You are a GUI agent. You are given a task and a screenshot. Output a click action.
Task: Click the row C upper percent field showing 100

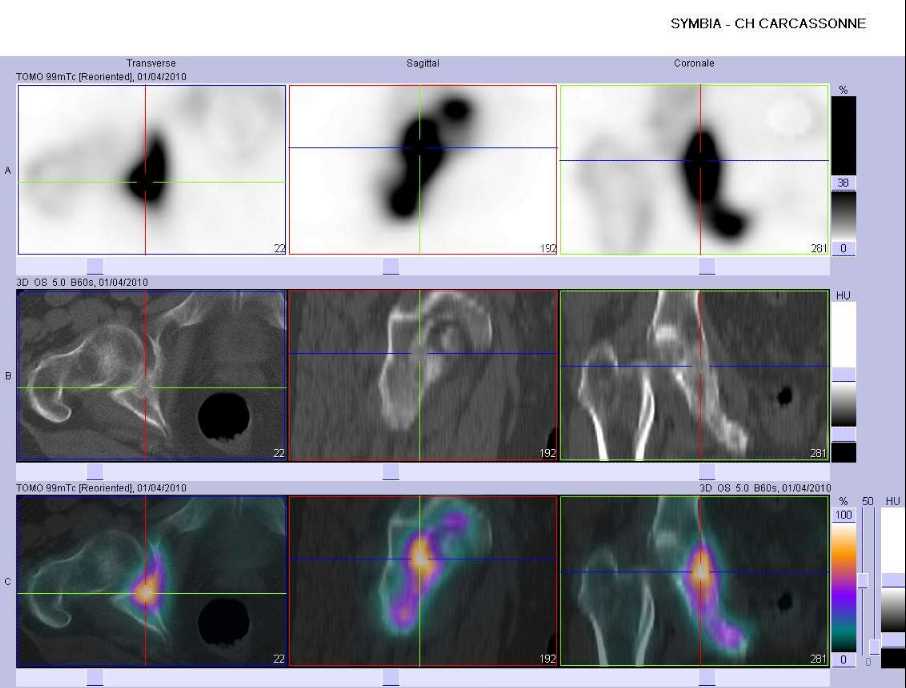(844, 515)
